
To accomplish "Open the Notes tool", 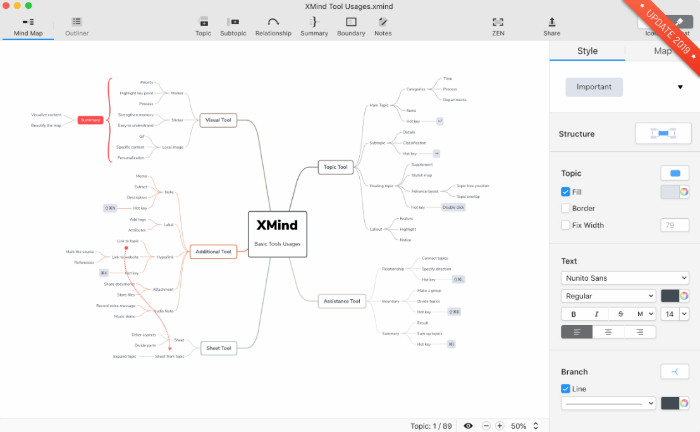I will [383, 27].
